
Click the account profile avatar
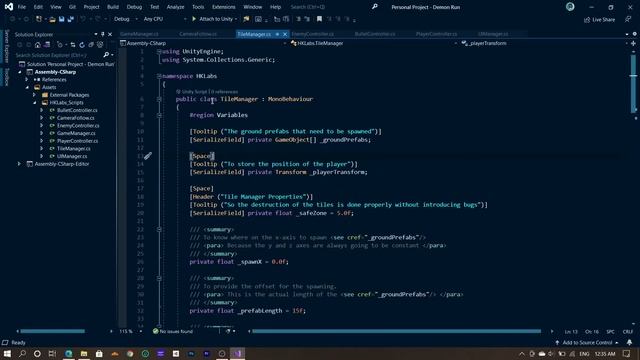(570, 7)
